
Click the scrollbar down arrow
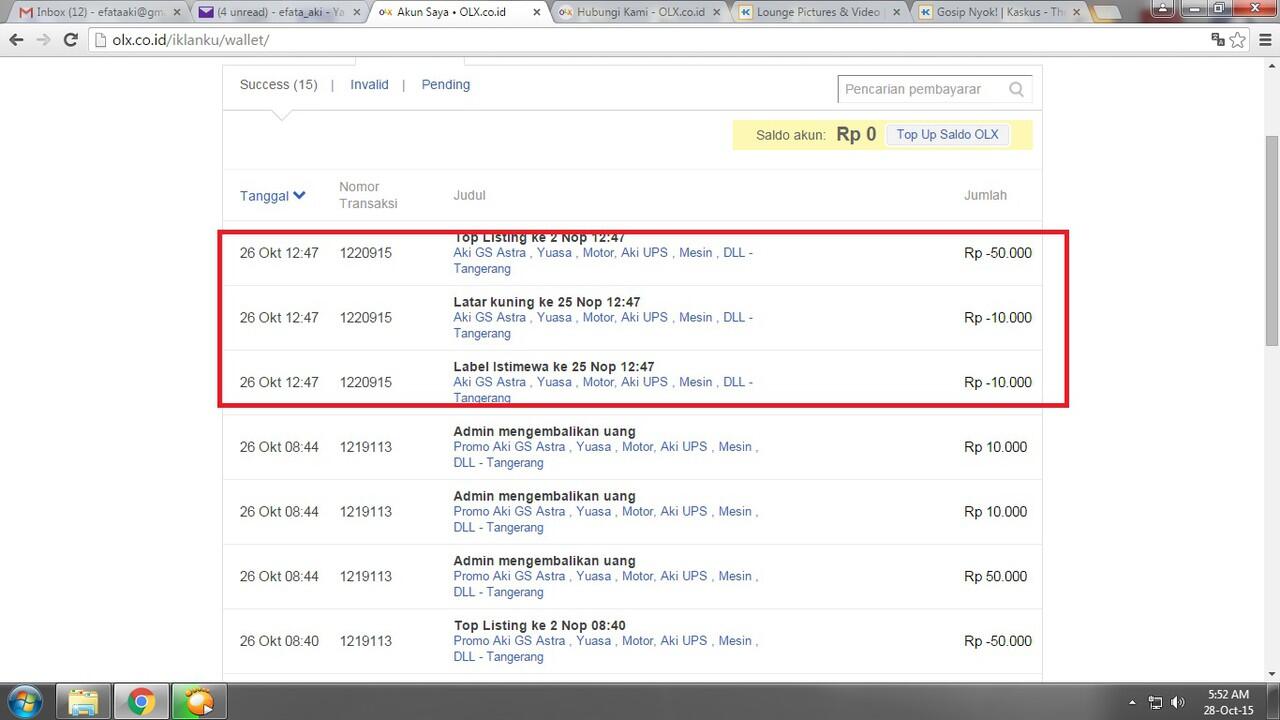tap(1272, 674)
